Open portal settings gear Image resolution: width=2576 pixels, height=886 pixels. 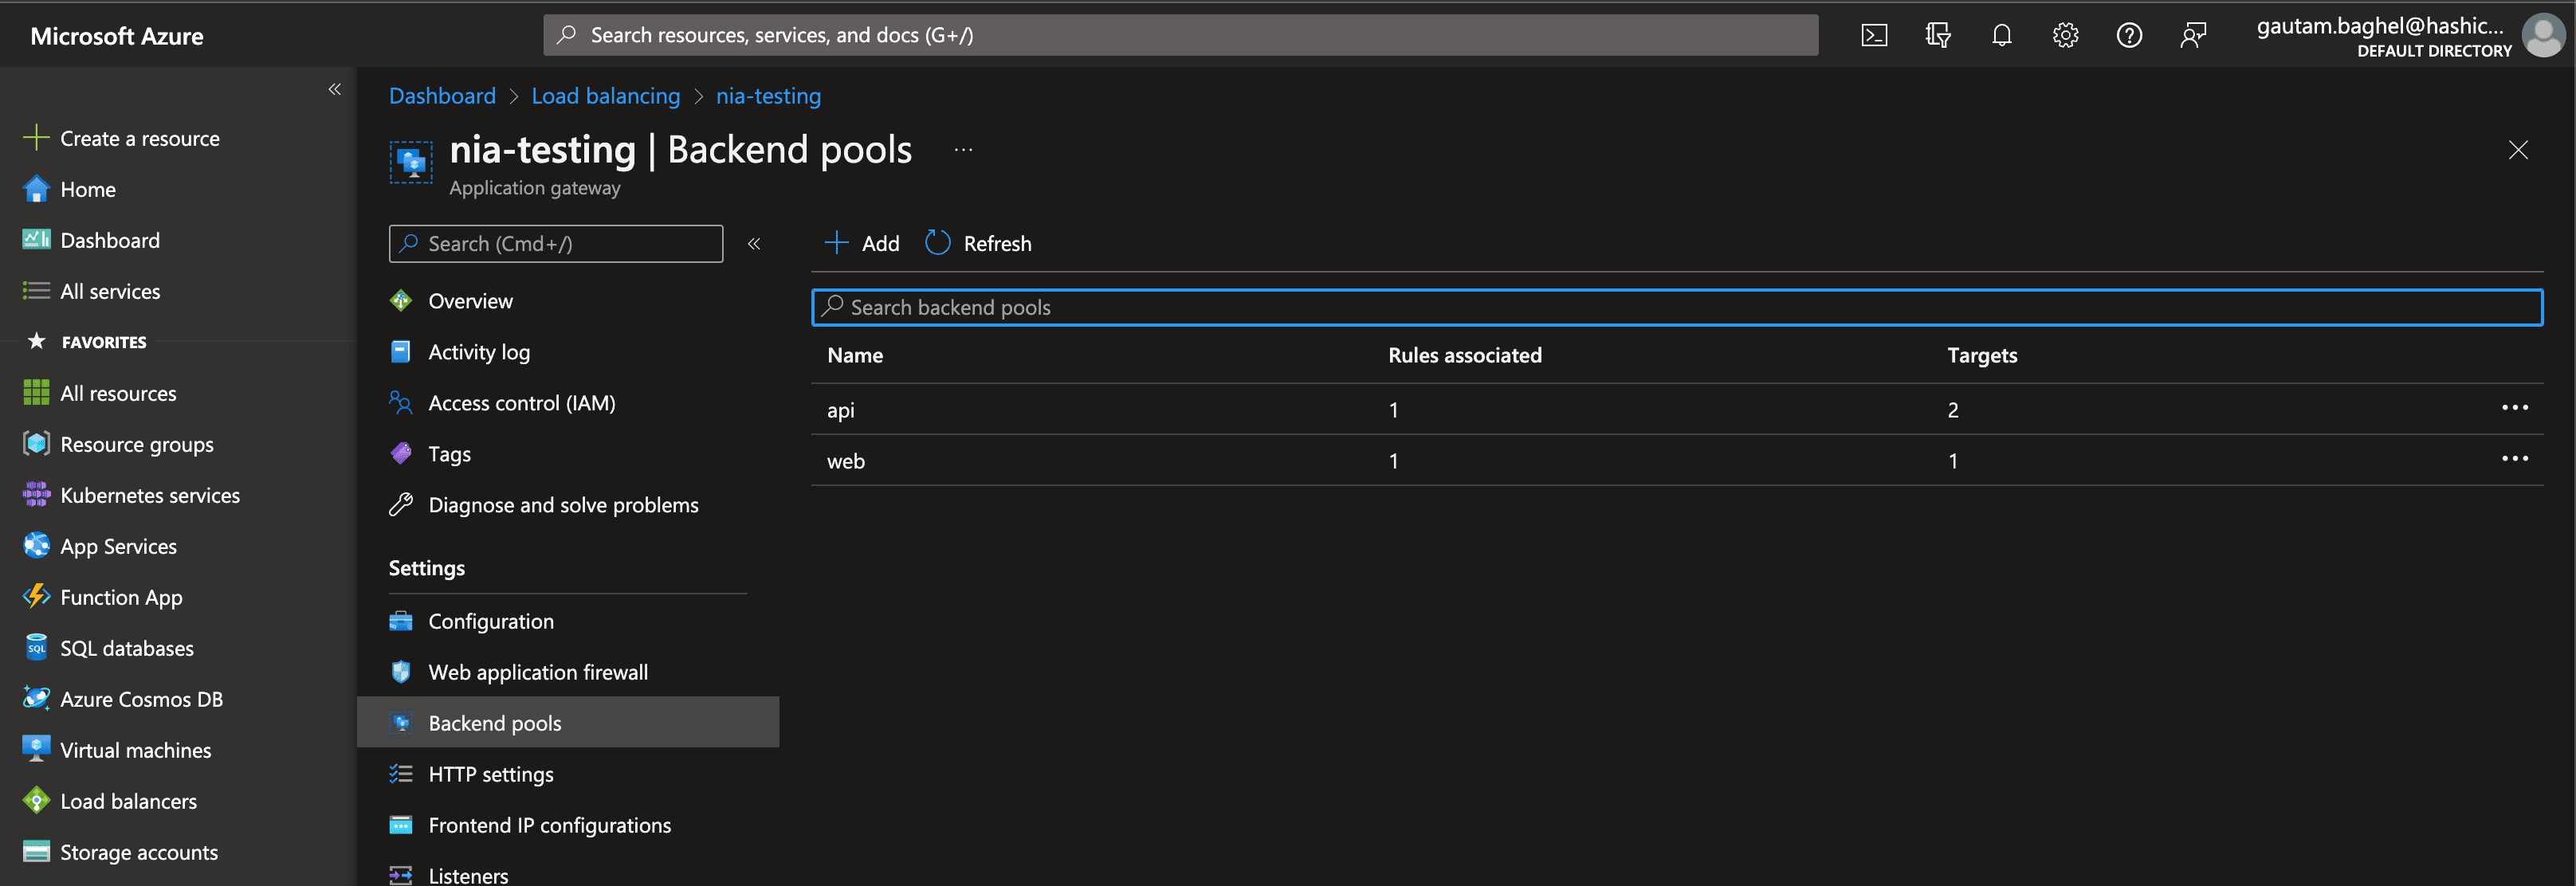(x=2065, y=36)
